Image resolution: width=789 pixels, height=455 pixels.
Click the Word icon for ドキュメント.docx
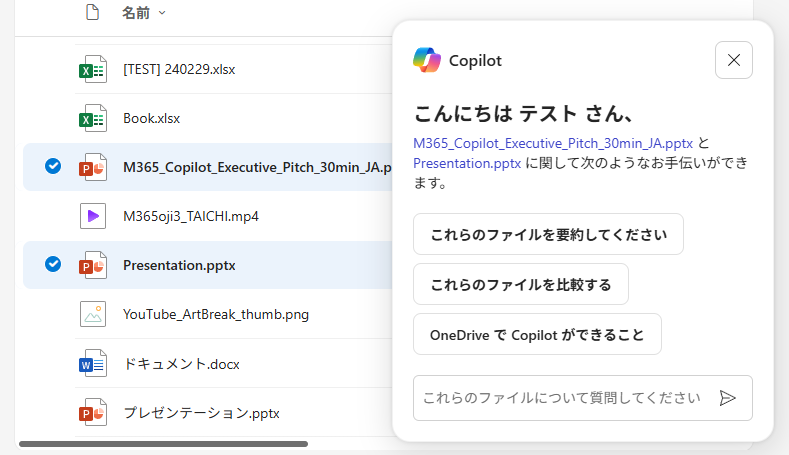click(92, 364)
